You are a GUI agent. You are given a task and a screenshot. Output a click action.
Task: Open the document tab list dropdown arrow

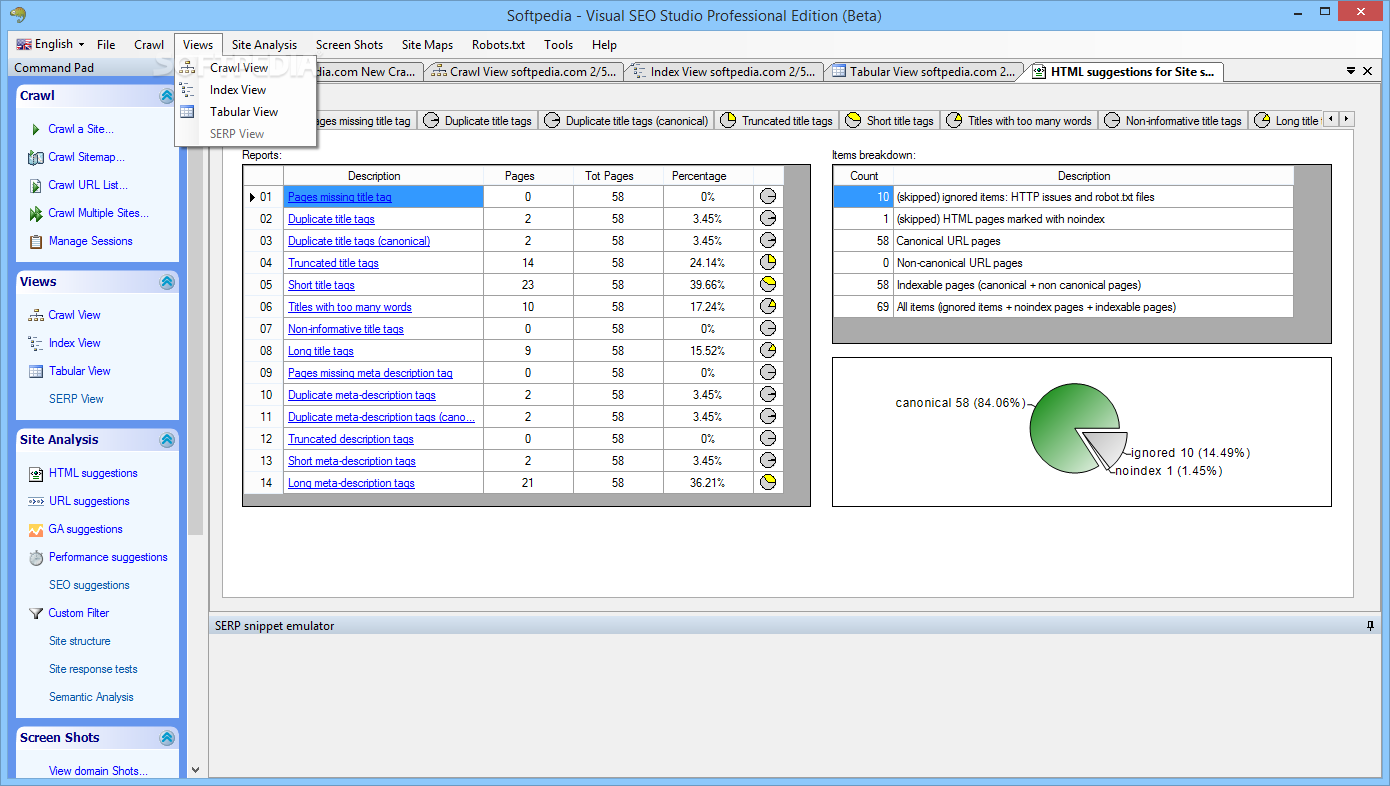pyautogui.click(x=1351, y=72)
